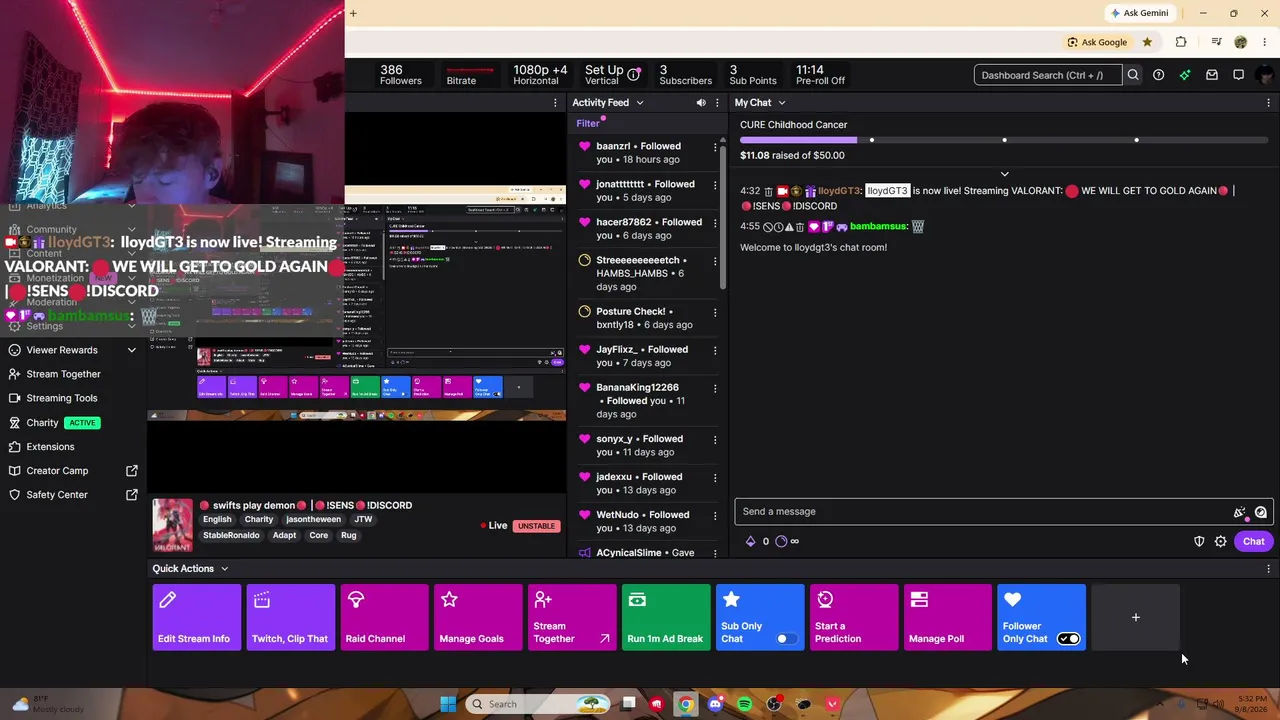Viewport: 1280px width, 720px height.
Task: Expand the My Chat dropdown
Action: pyautogui.click(x=782, y=103)
